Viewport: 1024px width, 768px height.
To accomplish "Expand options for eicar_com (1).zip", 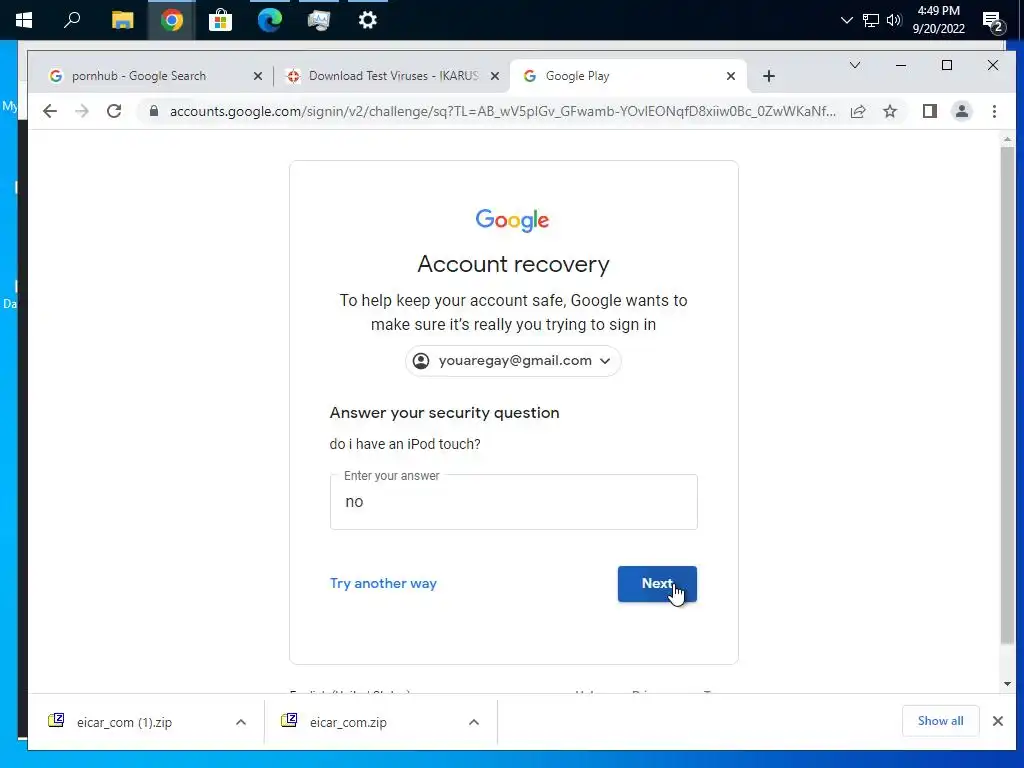I will [241, 722].
